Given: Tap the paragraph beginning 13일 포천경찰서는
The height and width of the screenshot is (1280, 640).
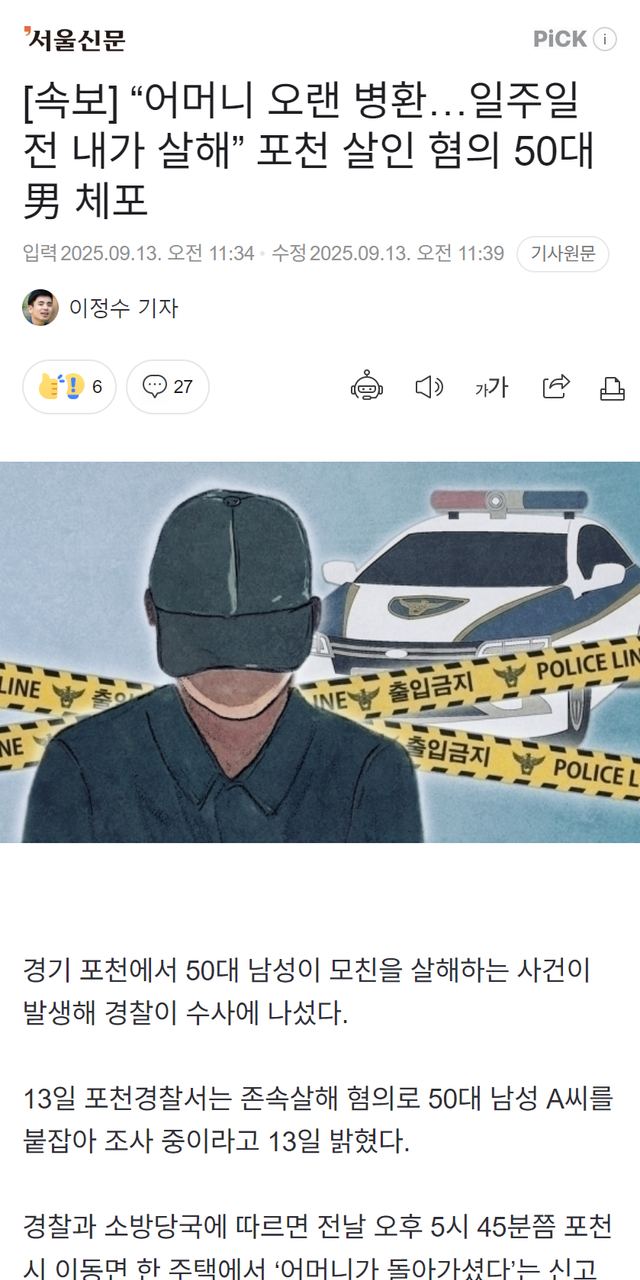Looking at the screenshot, I should pyautogui.click(x=318, y=1121).
